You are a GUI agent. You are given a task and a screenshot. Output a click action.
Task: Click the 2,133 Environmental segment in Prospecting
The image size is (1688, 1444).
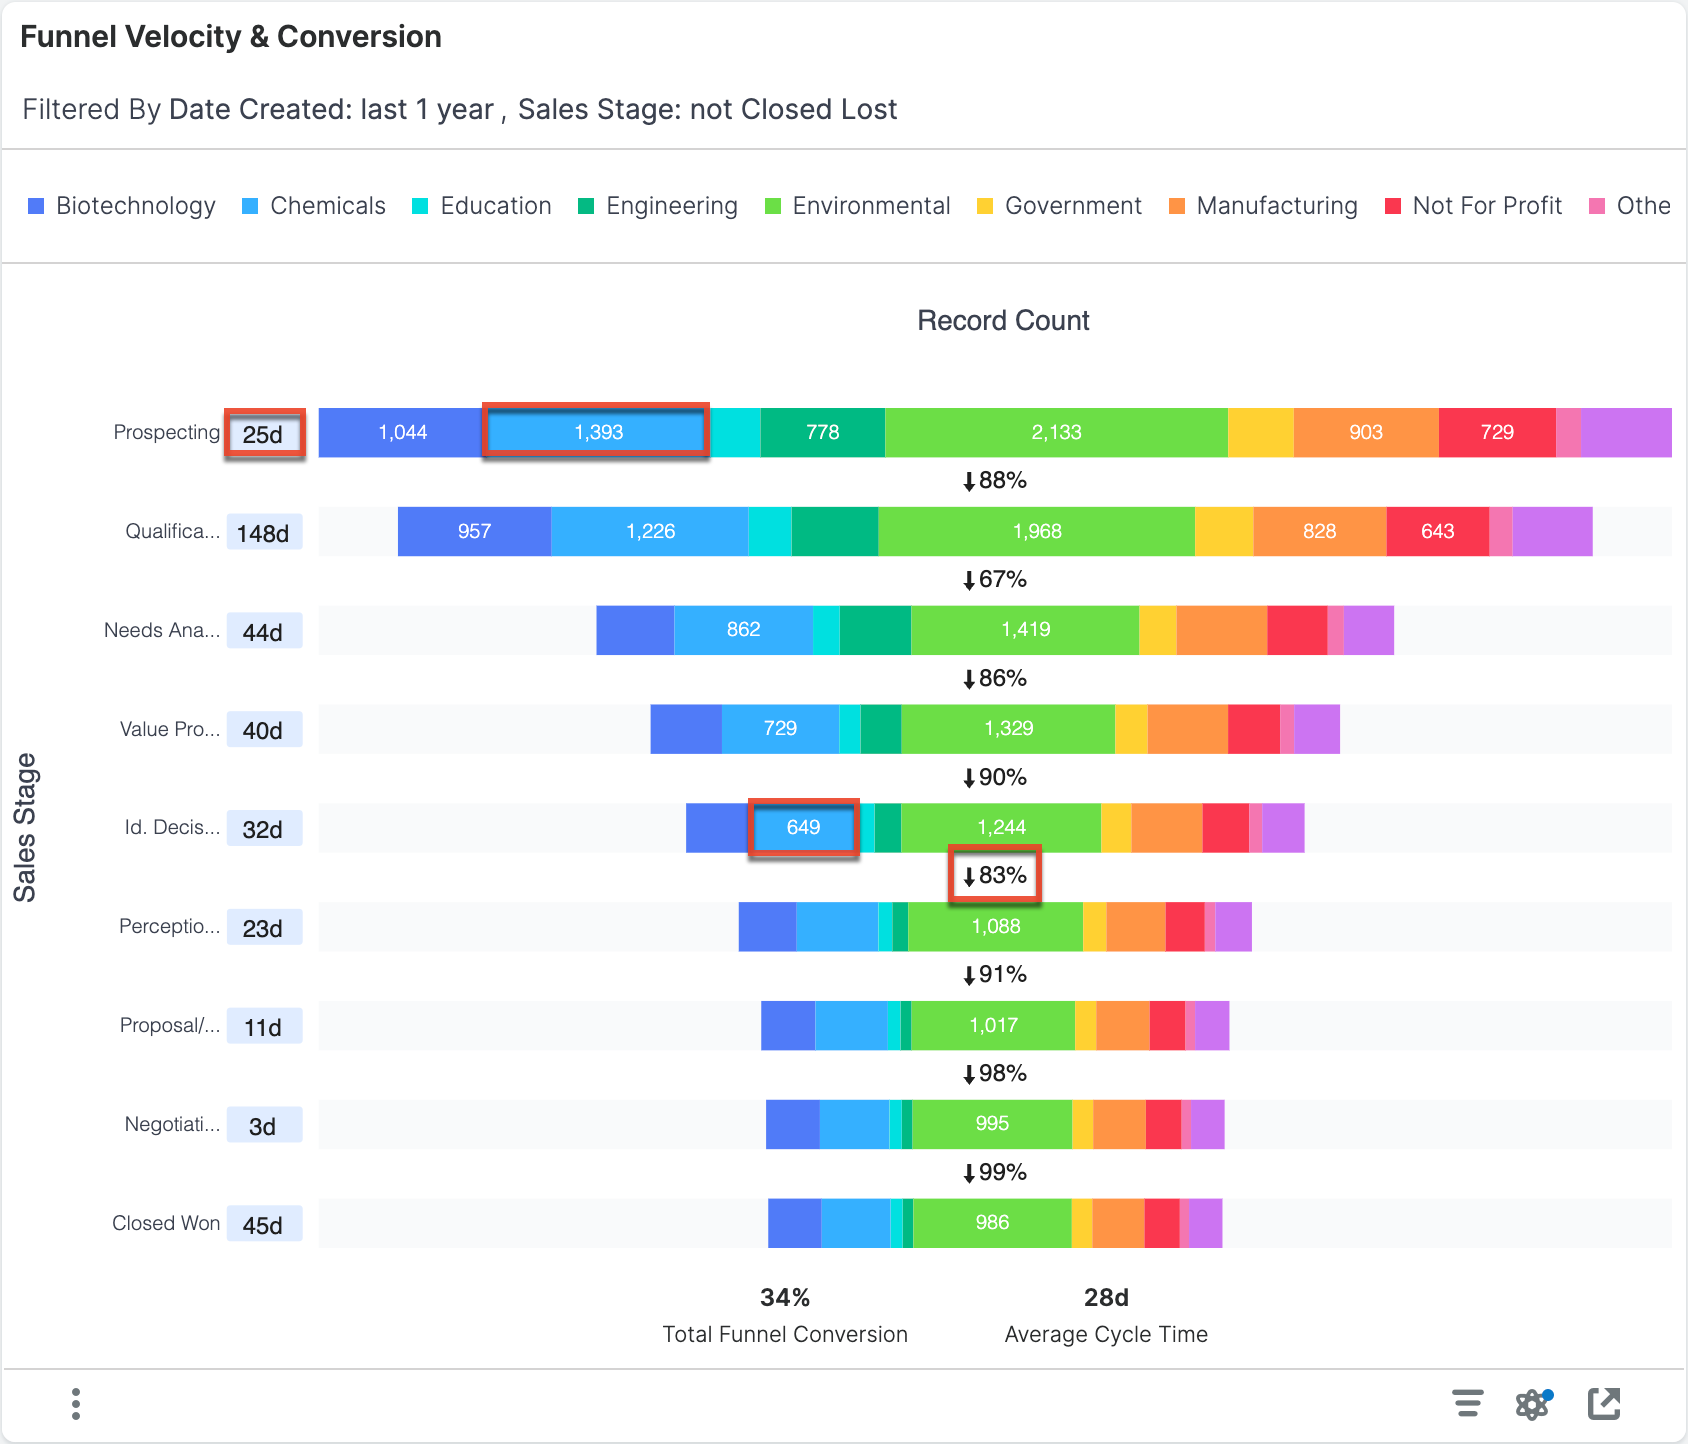[1056, 432]
